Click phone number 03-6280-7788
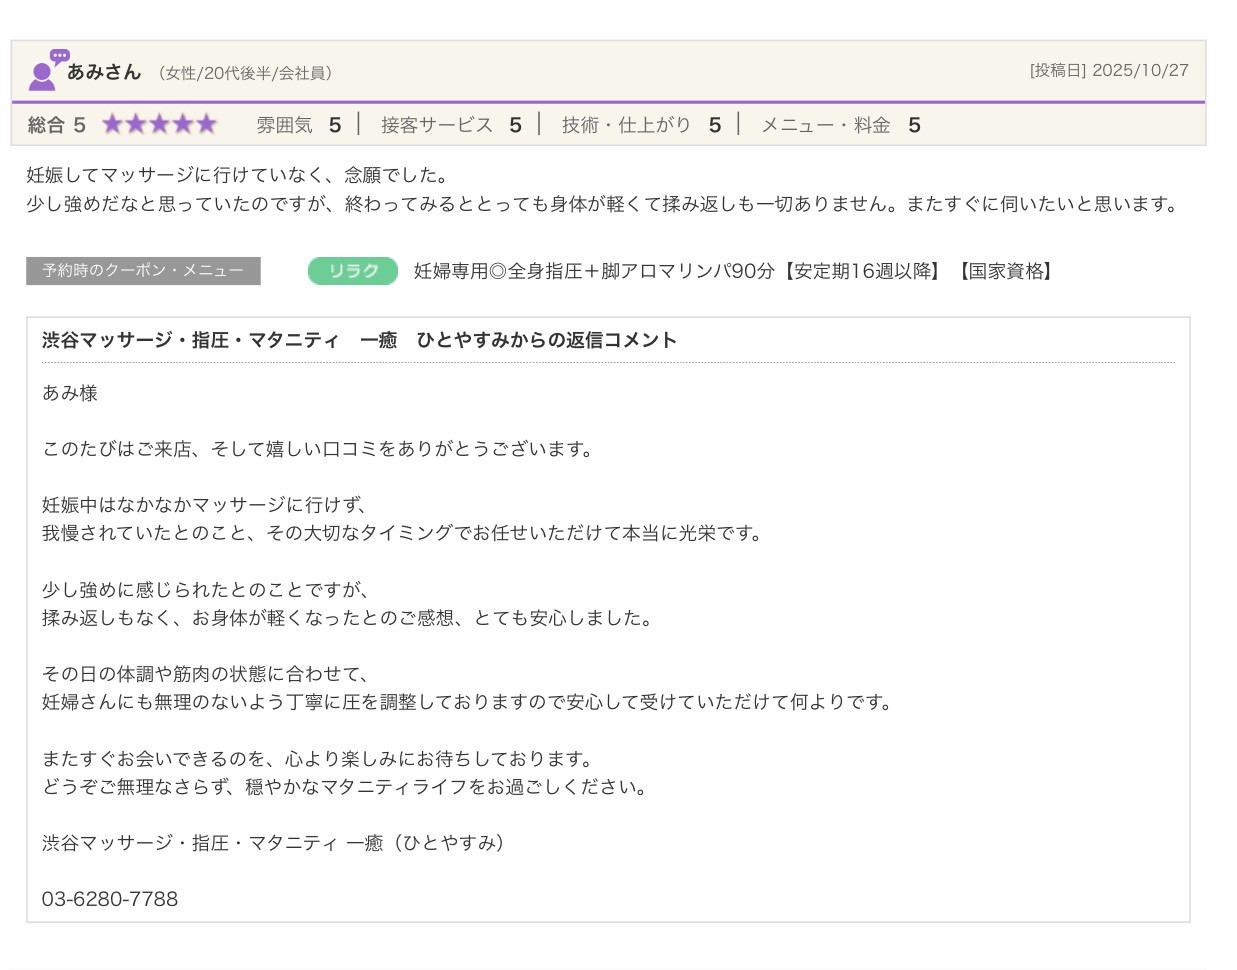 [110, 899]
